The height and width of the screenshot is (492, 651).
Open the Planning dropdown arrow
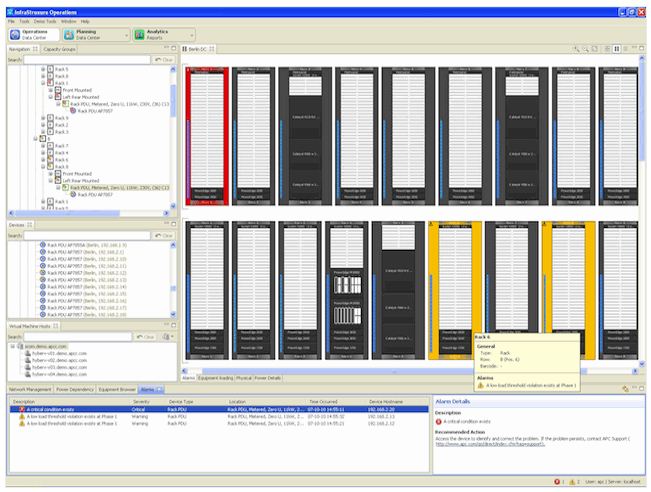[x=127, y=35]
